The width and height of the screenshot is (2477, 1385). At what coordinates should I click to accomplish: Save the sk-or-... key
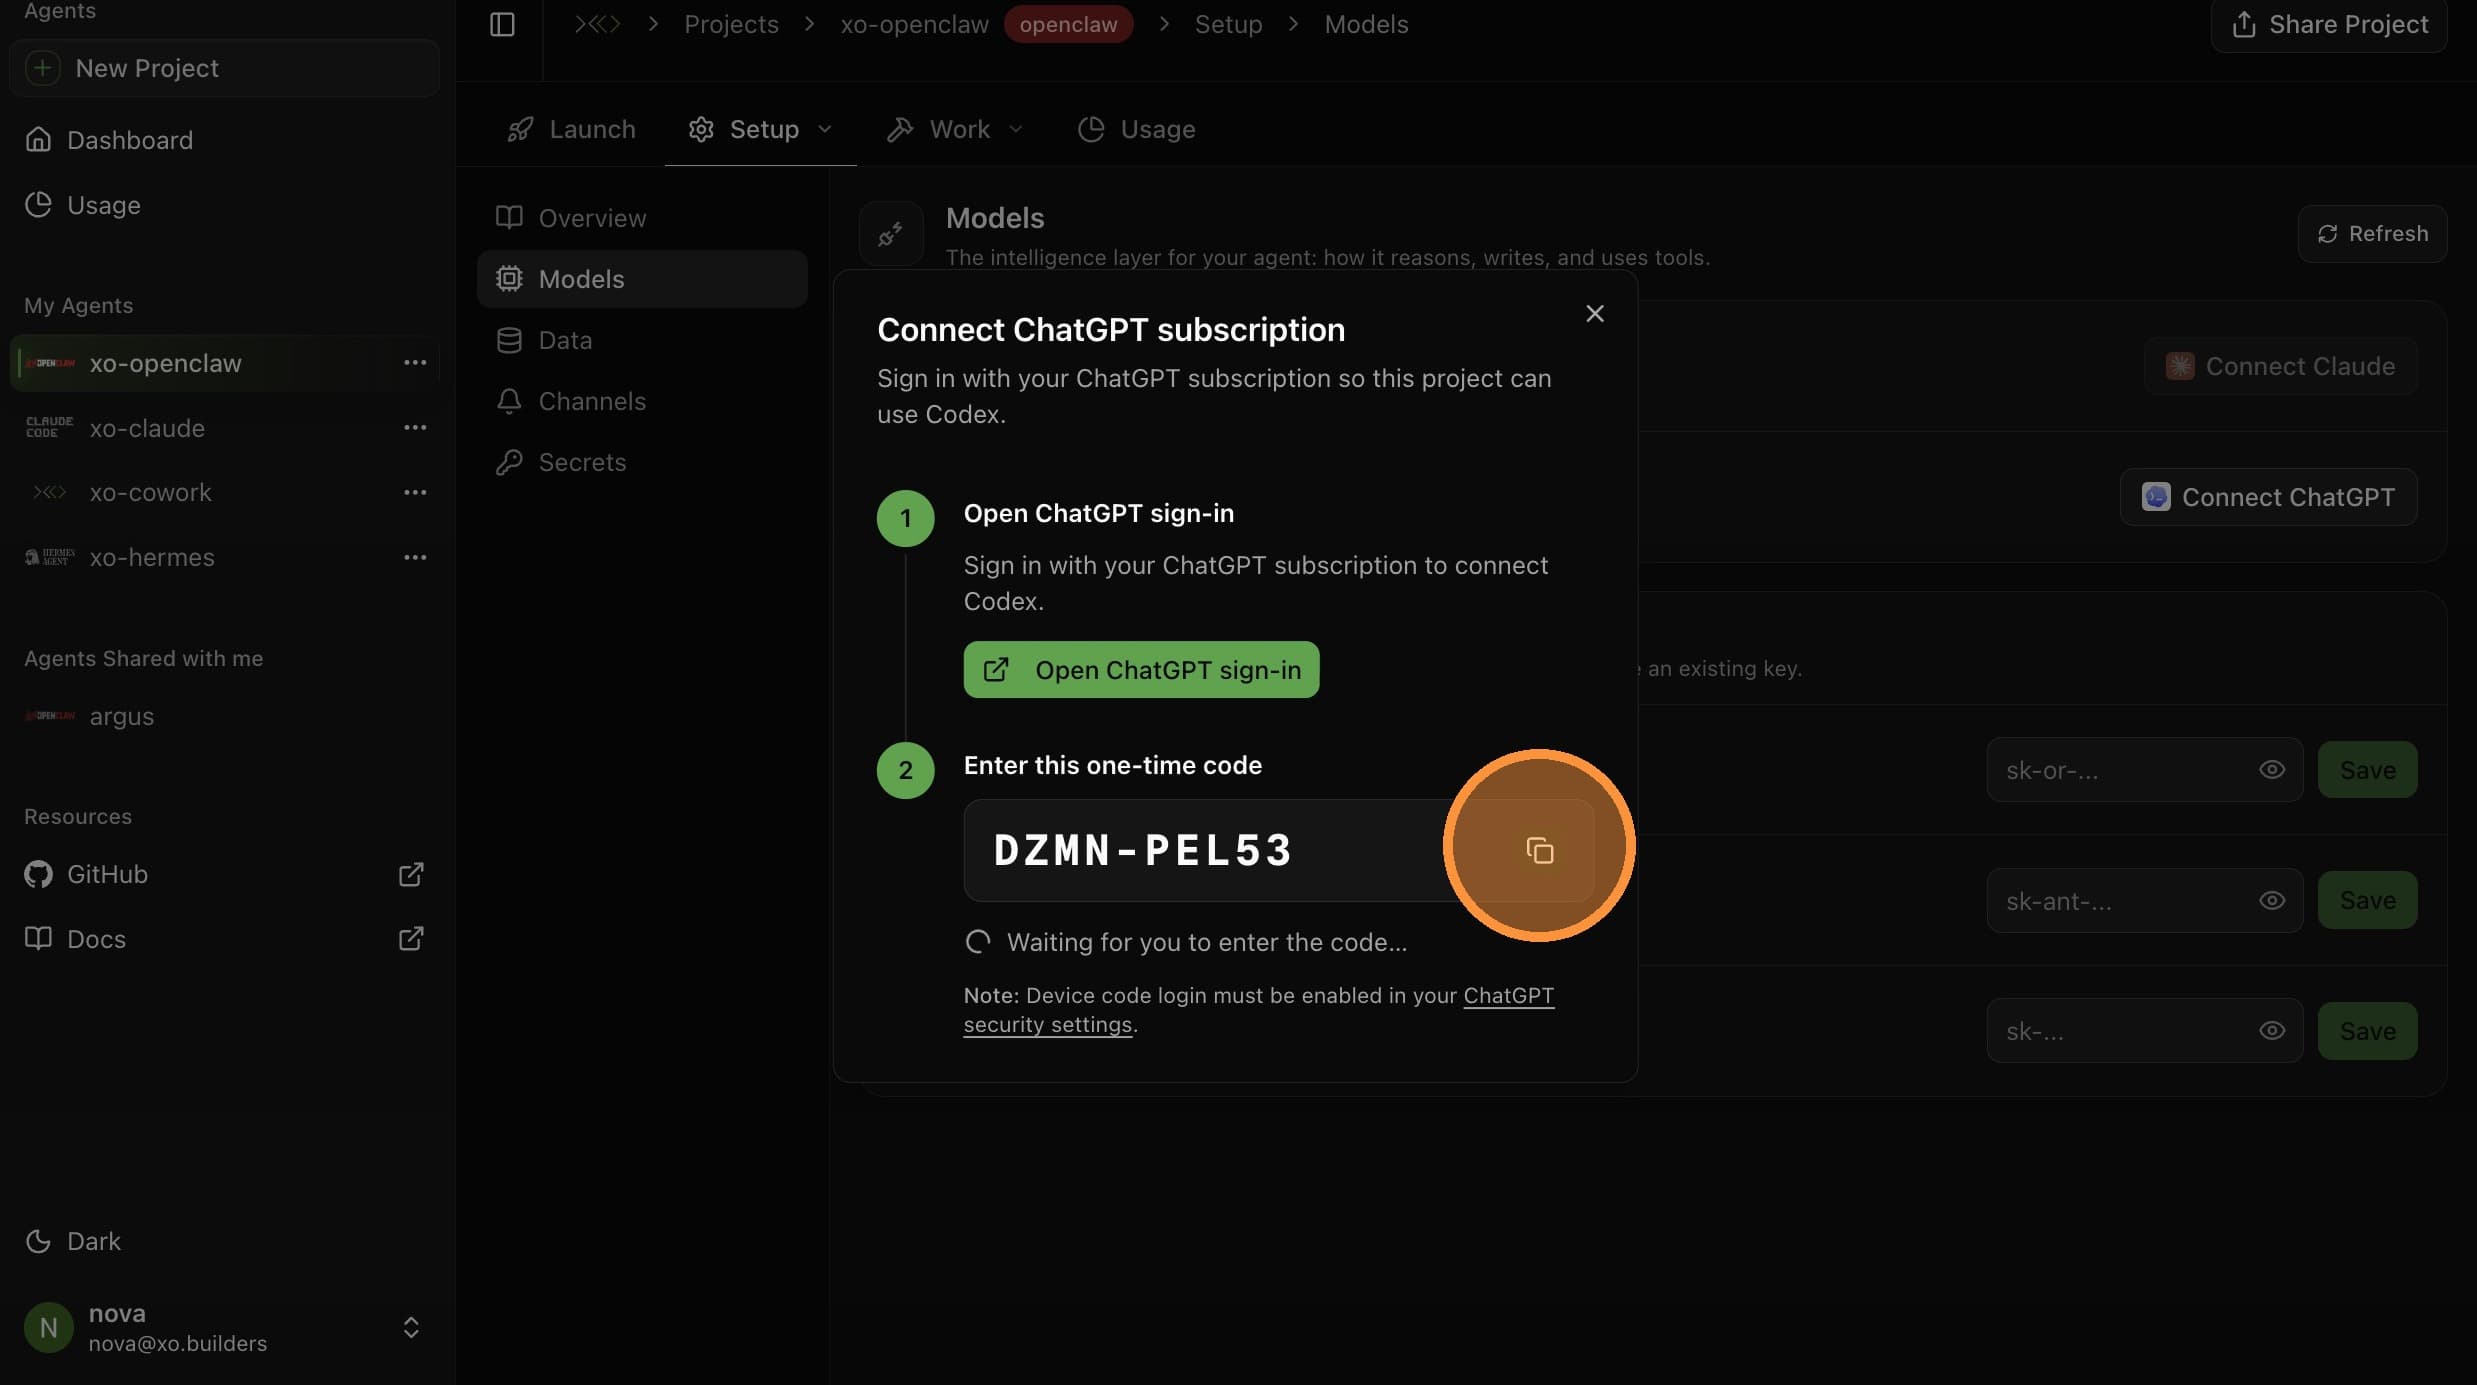click(2367, 770)
